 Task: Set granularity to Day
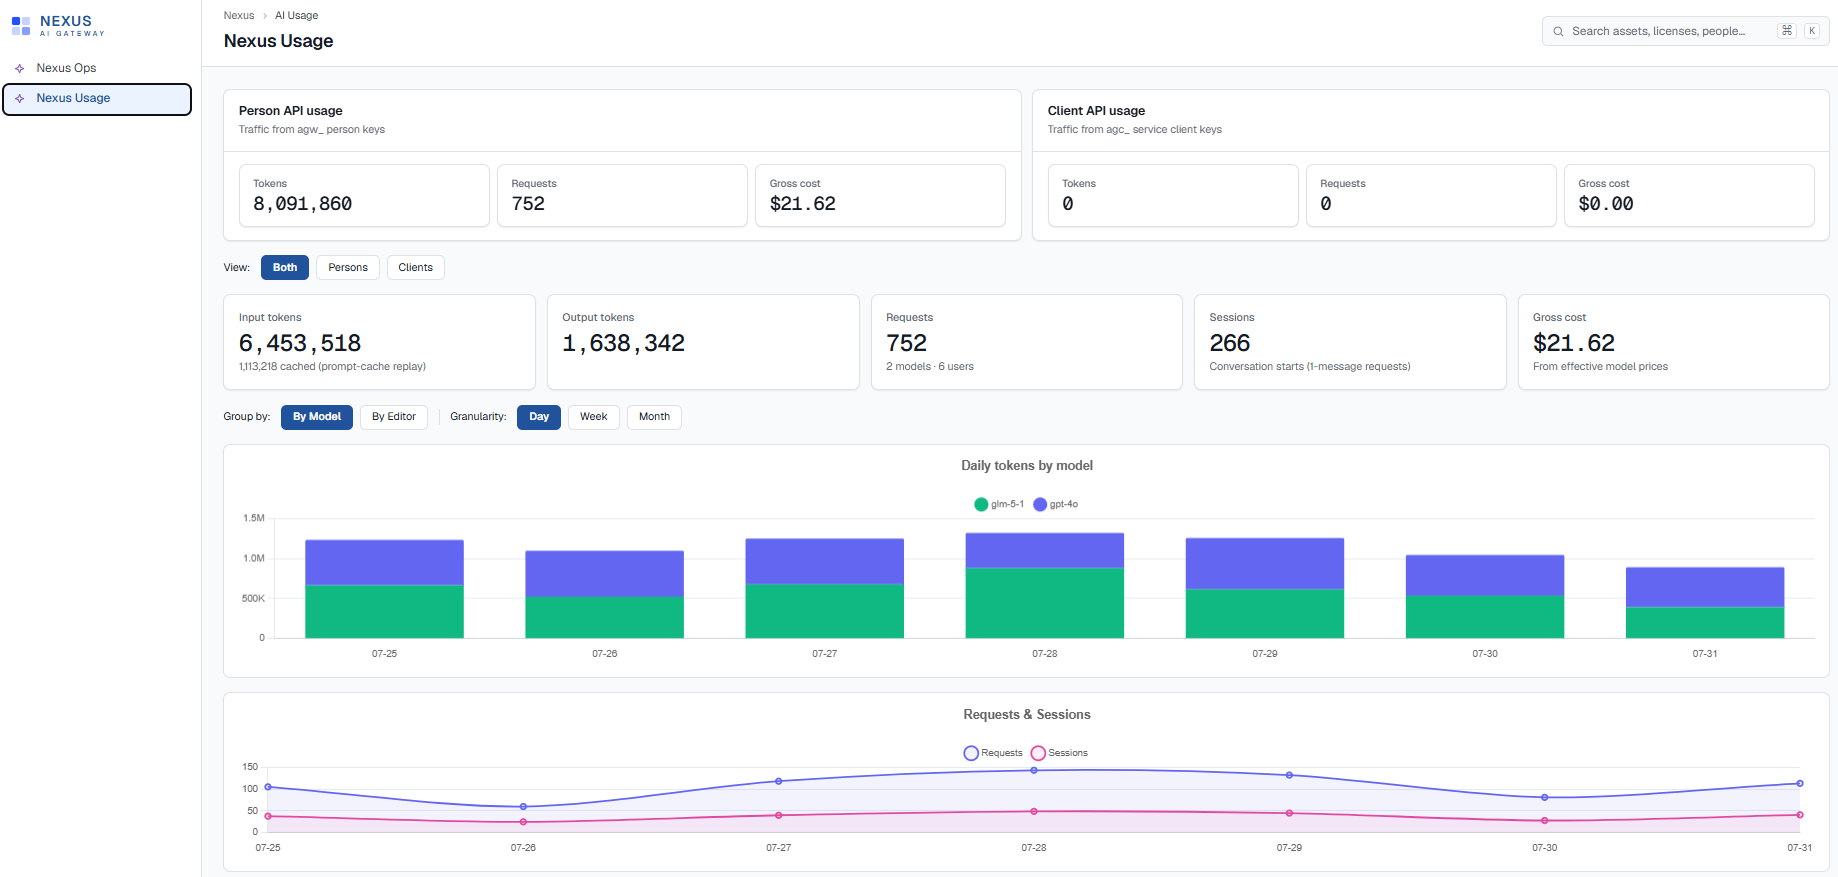pos(539,417)
